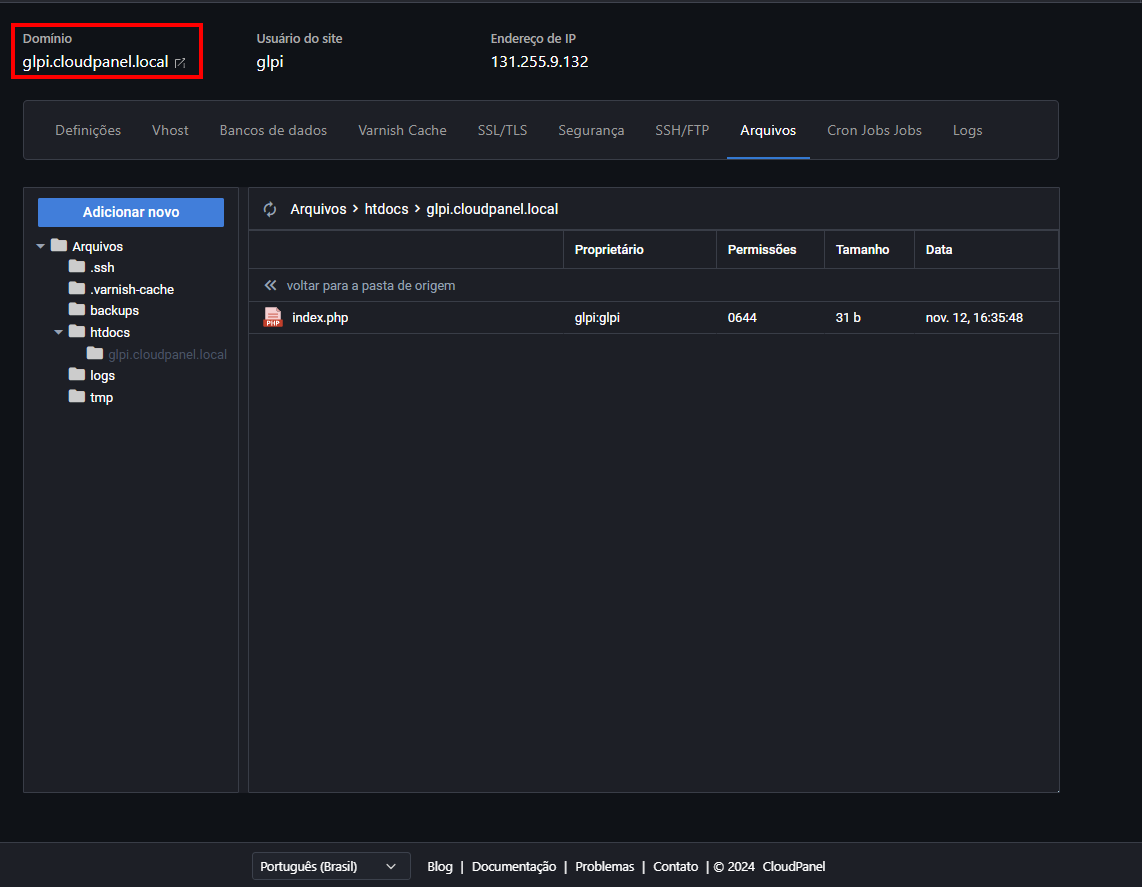Collapse the htdocs folder arrow

pyautogui.click(x=58, y=332)
